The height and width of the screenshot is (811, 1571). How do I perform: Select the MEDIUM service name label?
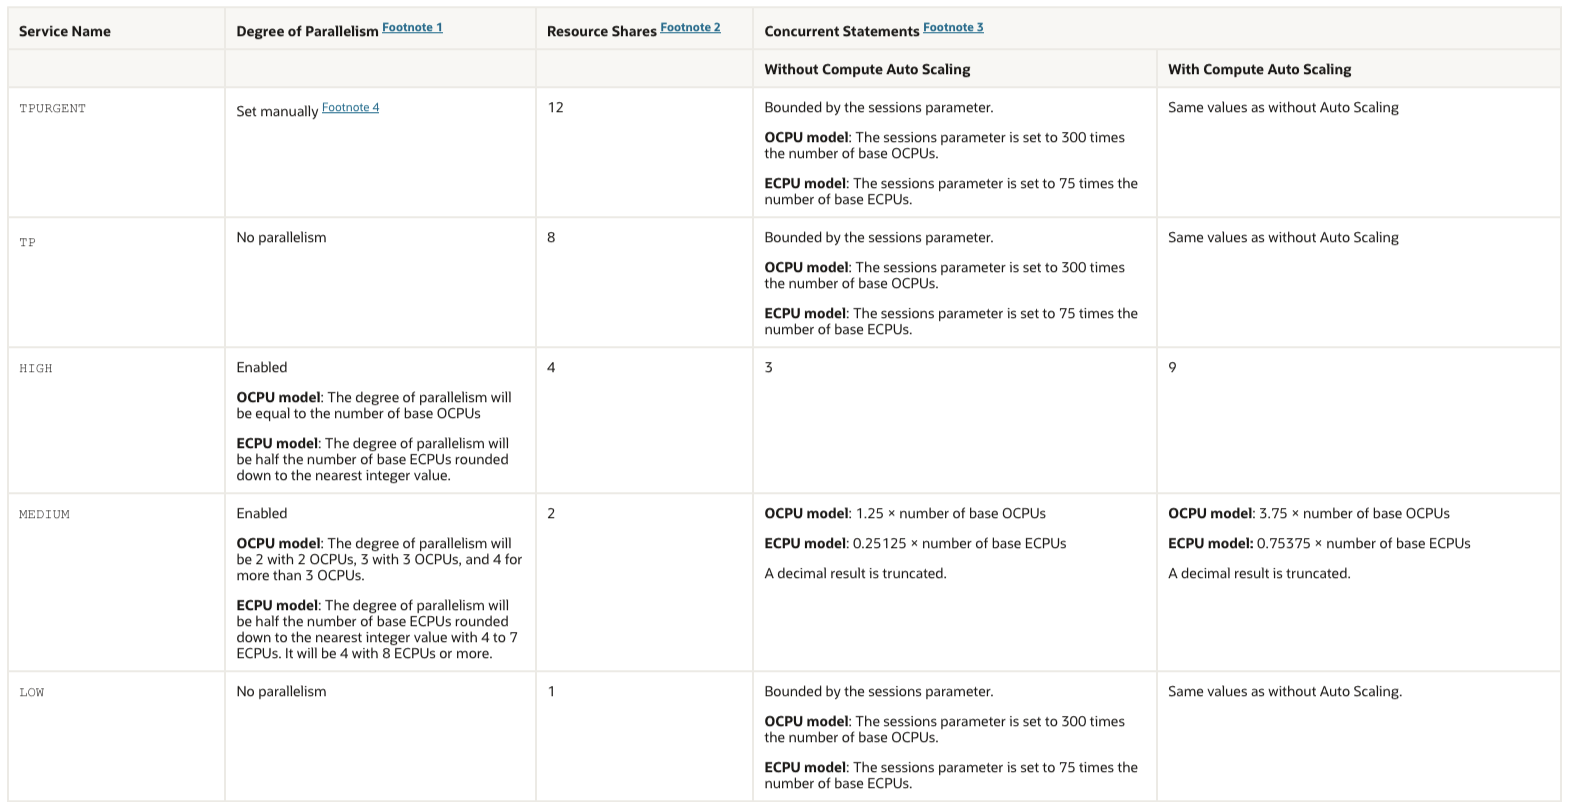[x=45, y=514]
